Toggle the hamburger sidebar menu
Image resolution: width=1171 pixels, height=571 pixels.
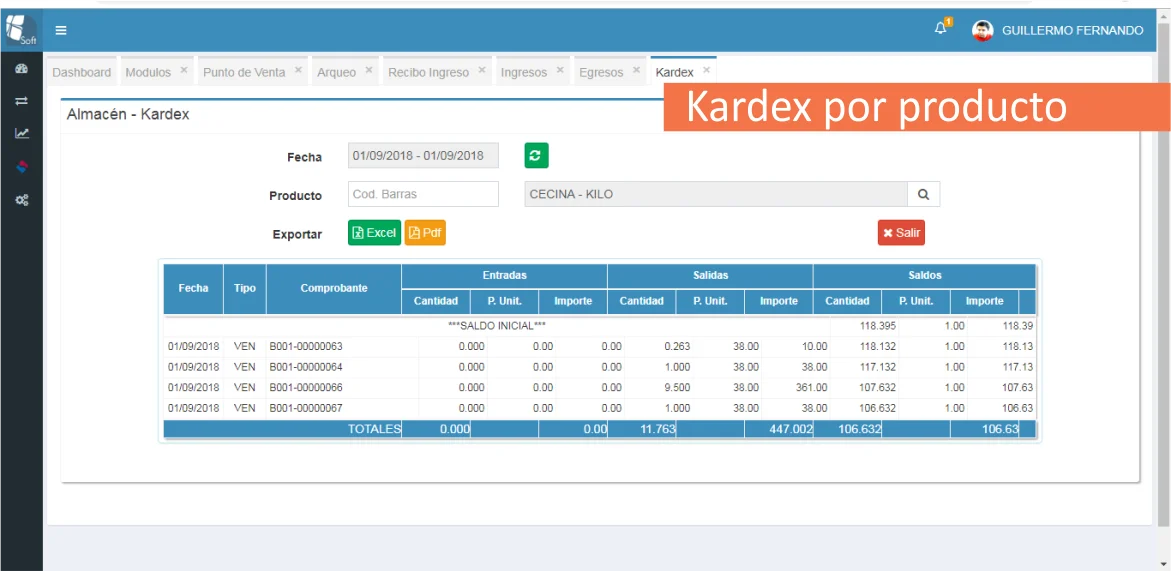pyautogui.click(x=61, y=30)
